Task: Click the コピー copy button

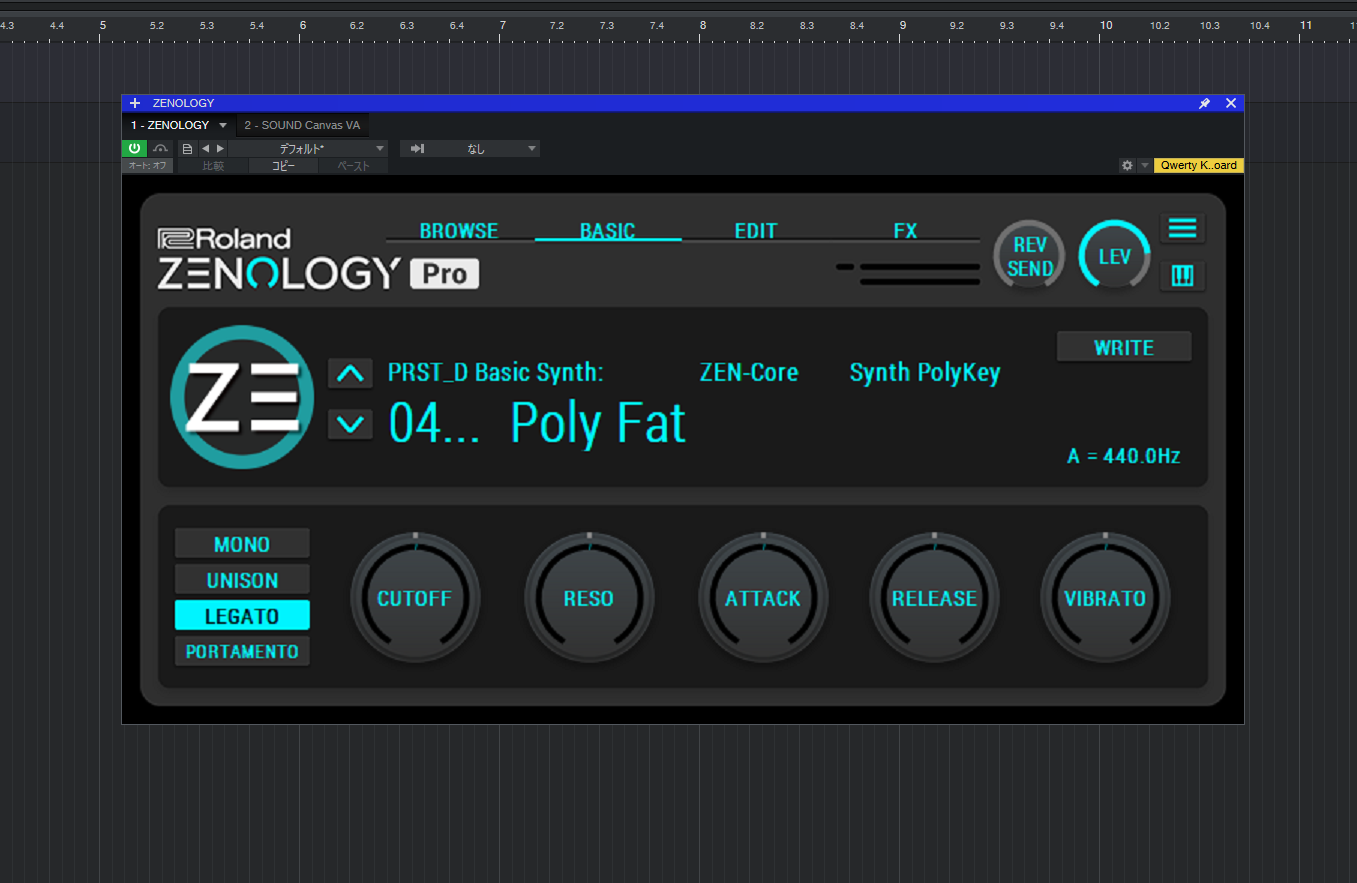Action: 283,166
